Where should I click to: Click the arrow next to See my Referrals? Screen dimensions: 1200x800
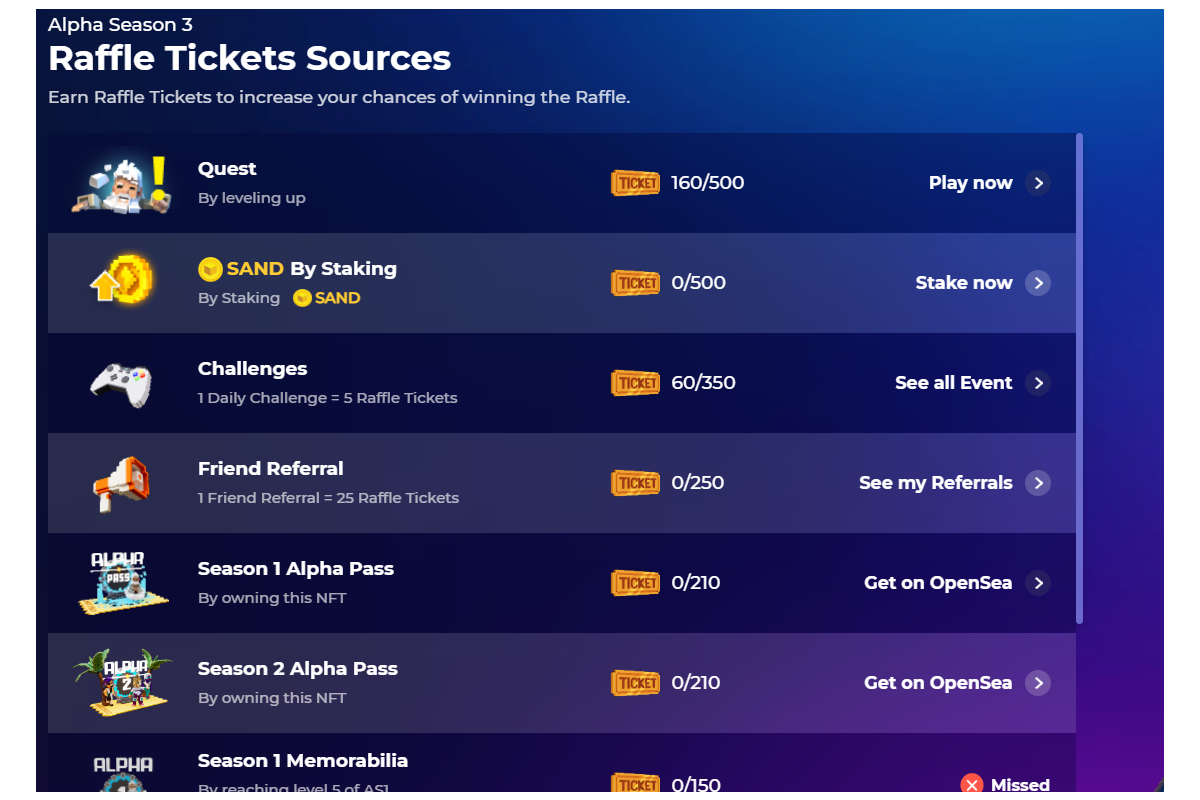(1038, 483)
